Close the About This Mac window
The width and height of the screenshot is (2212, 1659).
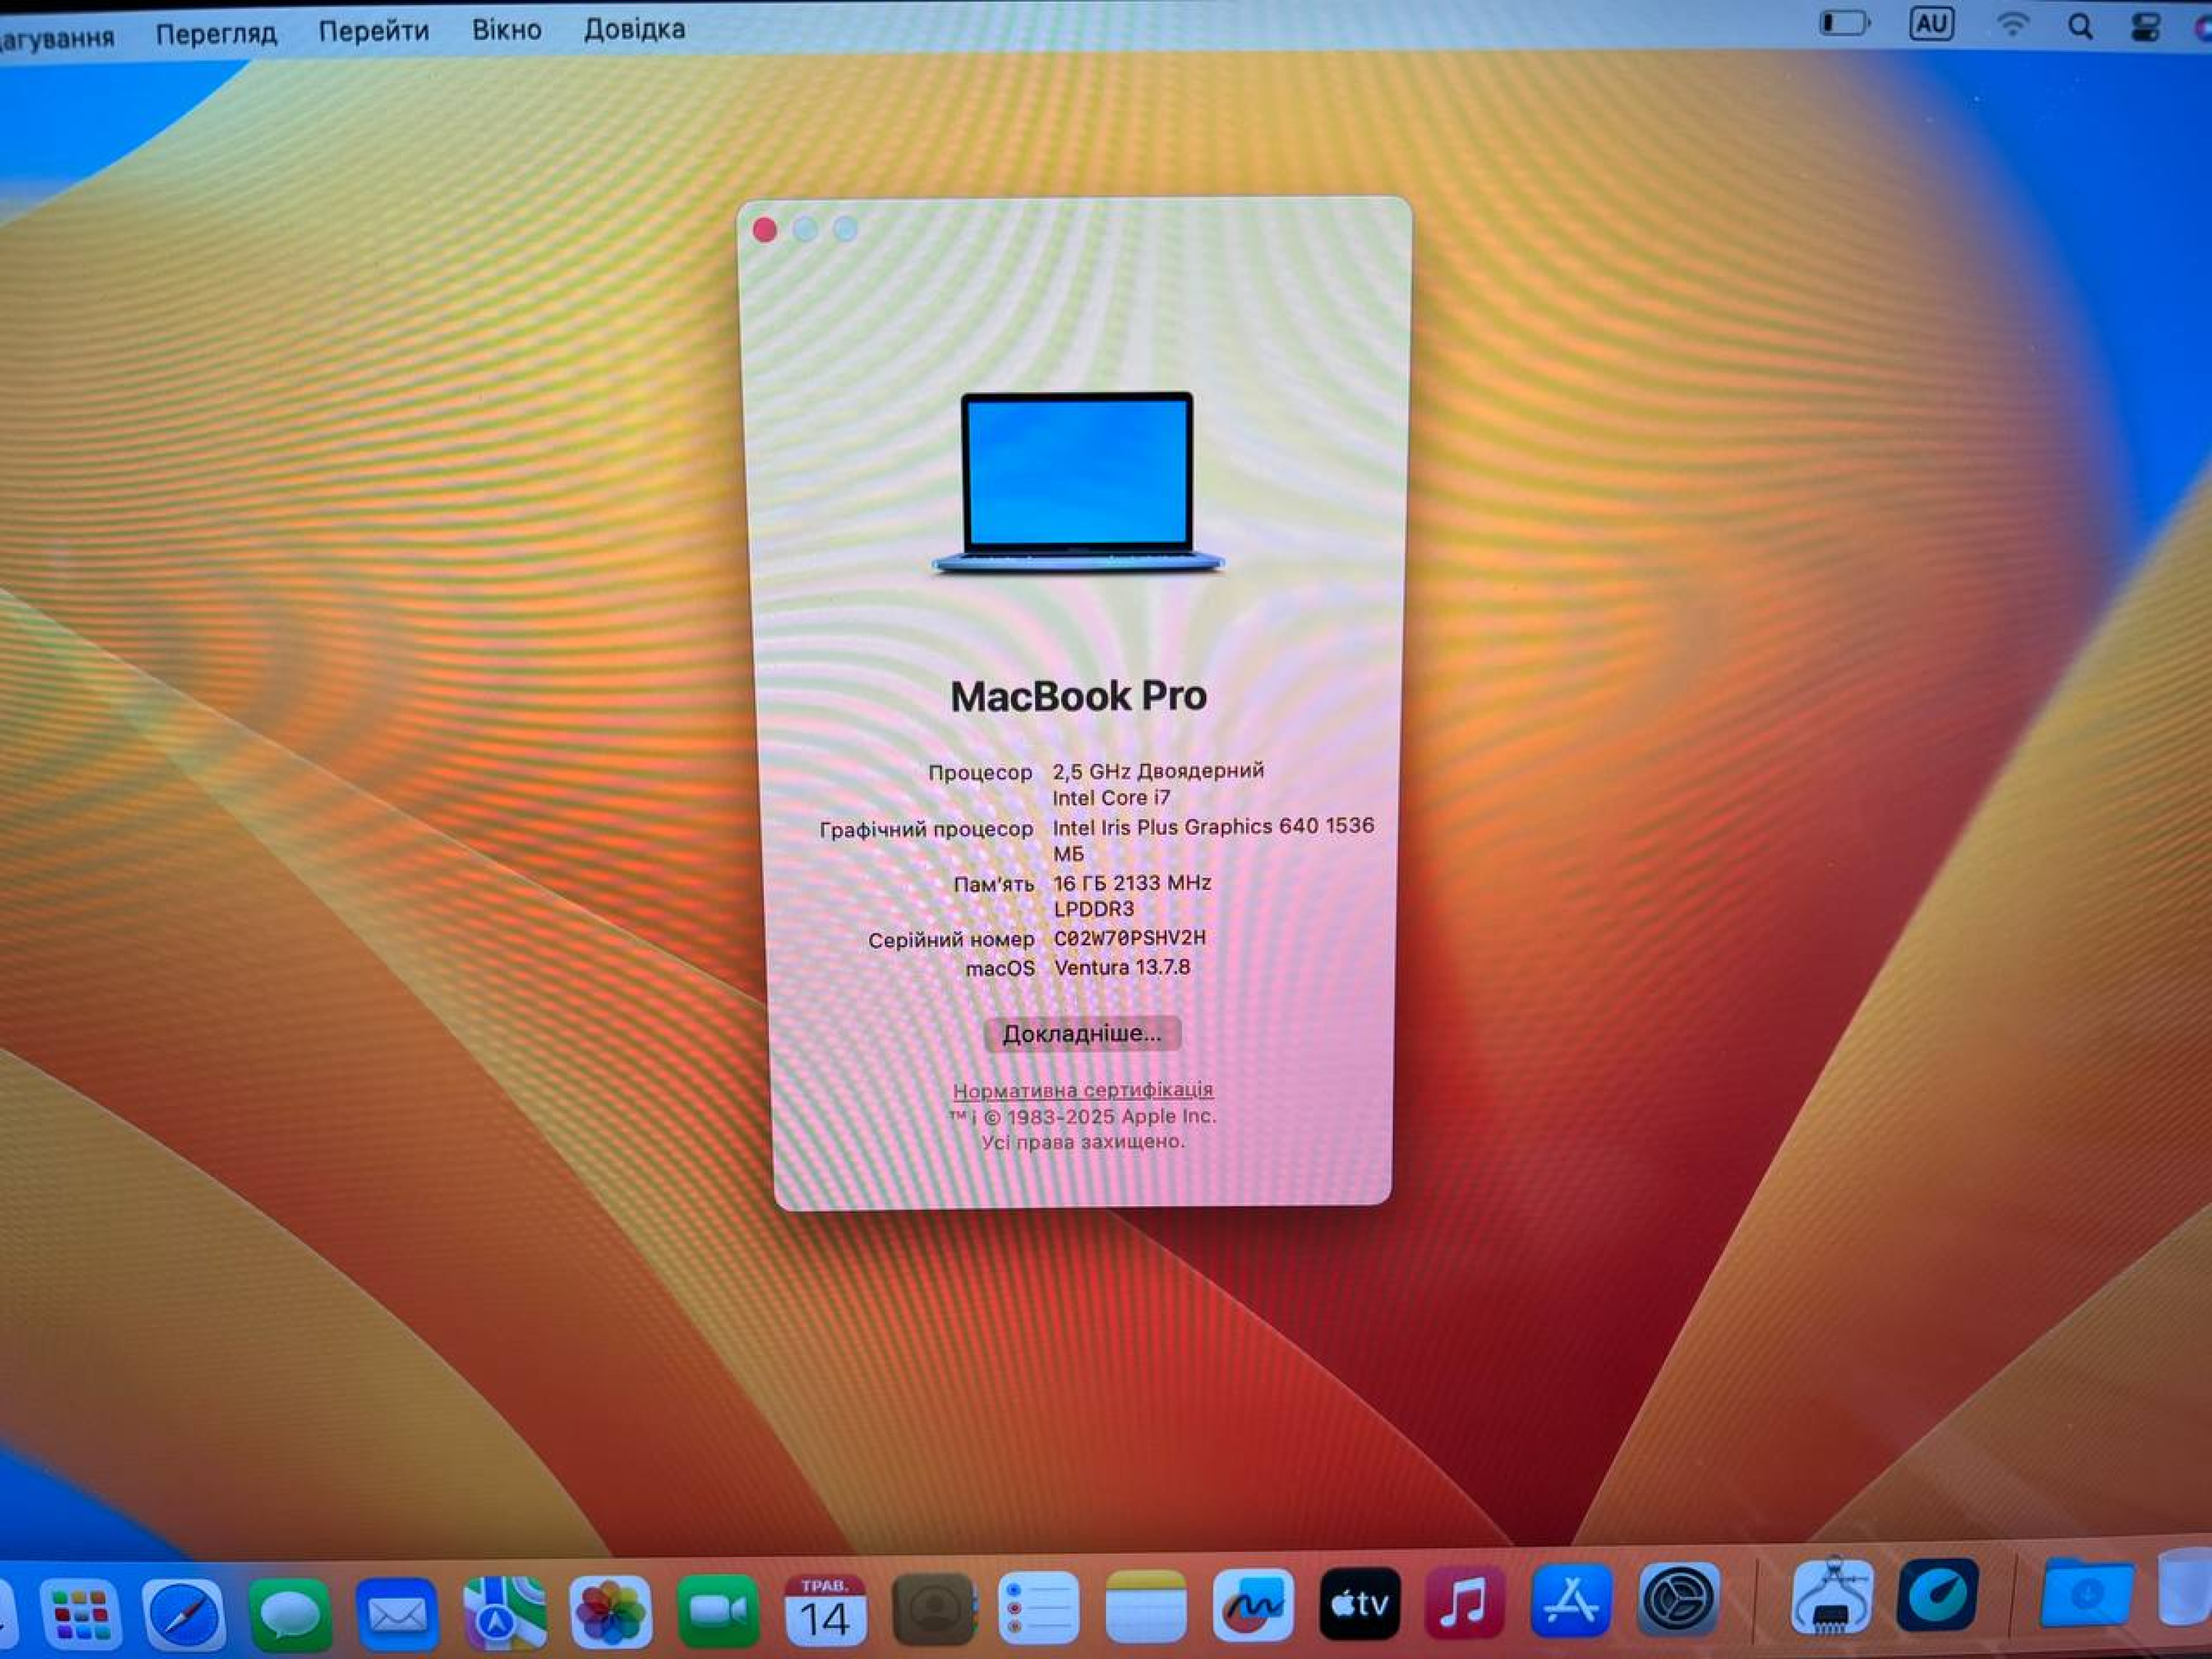765,230
